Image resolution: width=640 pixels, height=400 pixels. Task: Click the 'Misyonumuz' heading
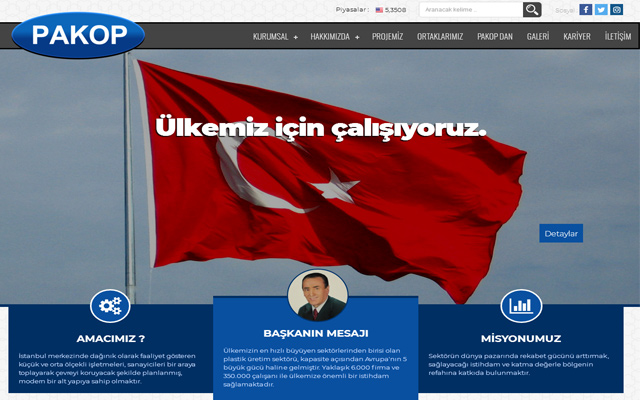point(521,339)
